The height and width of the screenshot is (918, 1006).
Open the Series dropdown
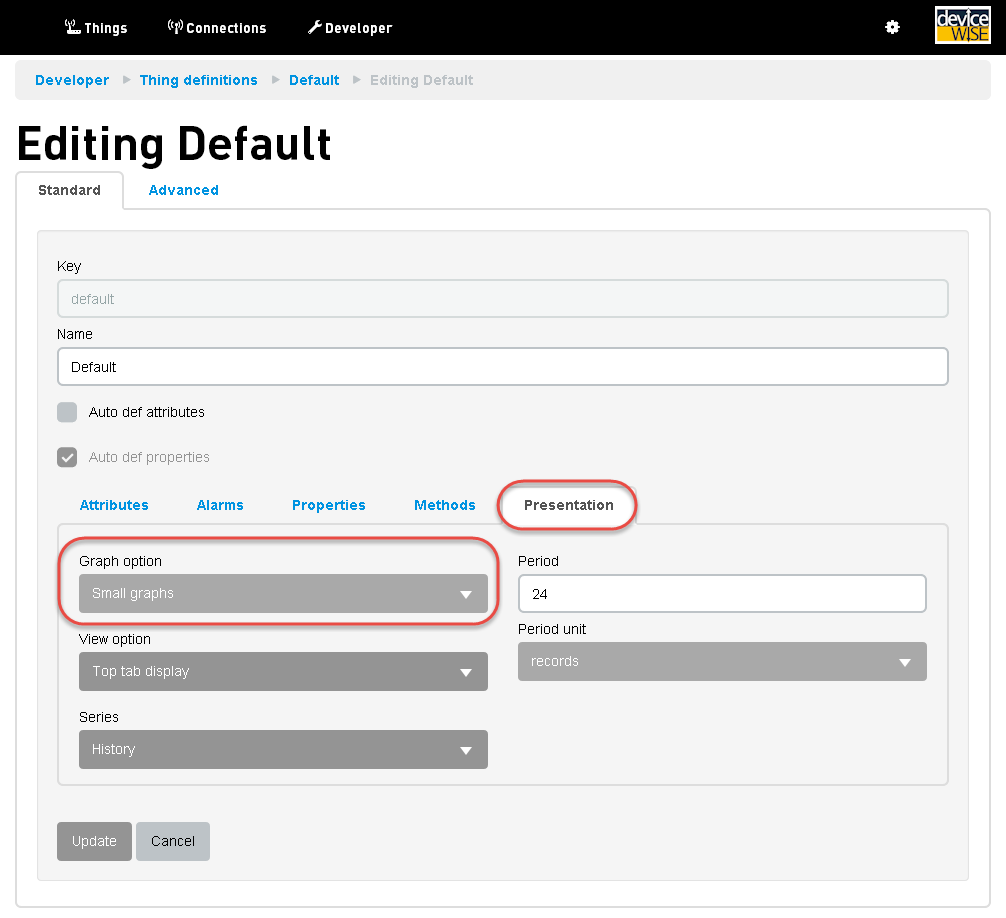[283, 750]
